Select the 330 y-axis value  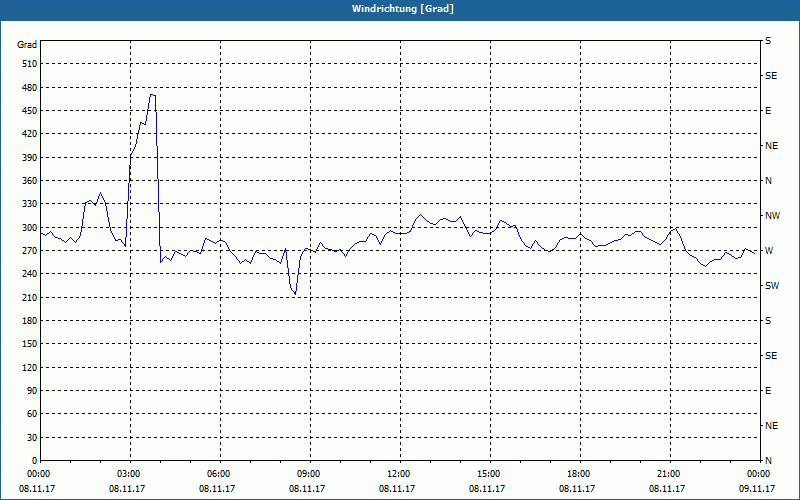pos(30,204)
